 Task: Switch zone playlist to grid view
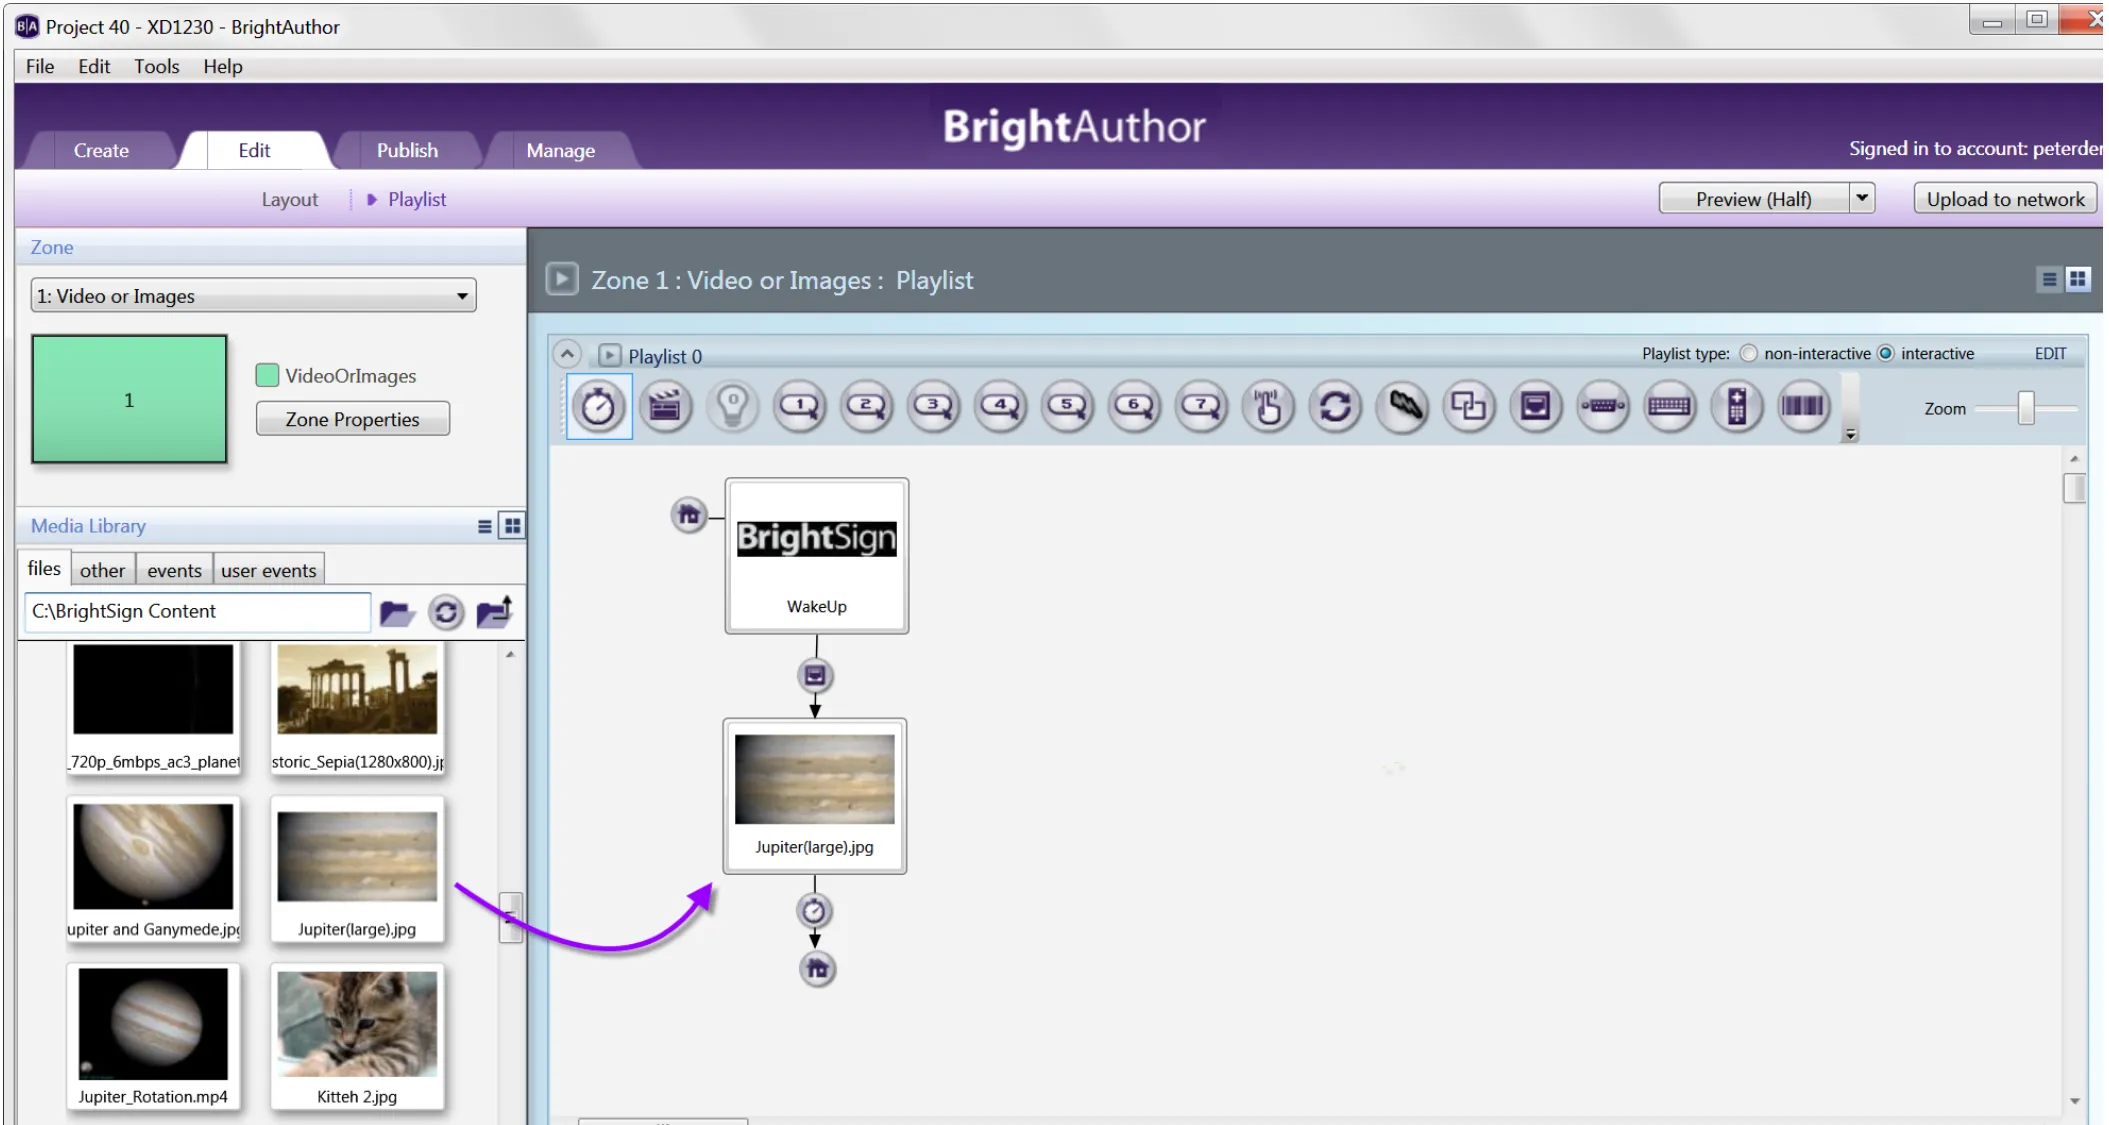[2078, 280]
